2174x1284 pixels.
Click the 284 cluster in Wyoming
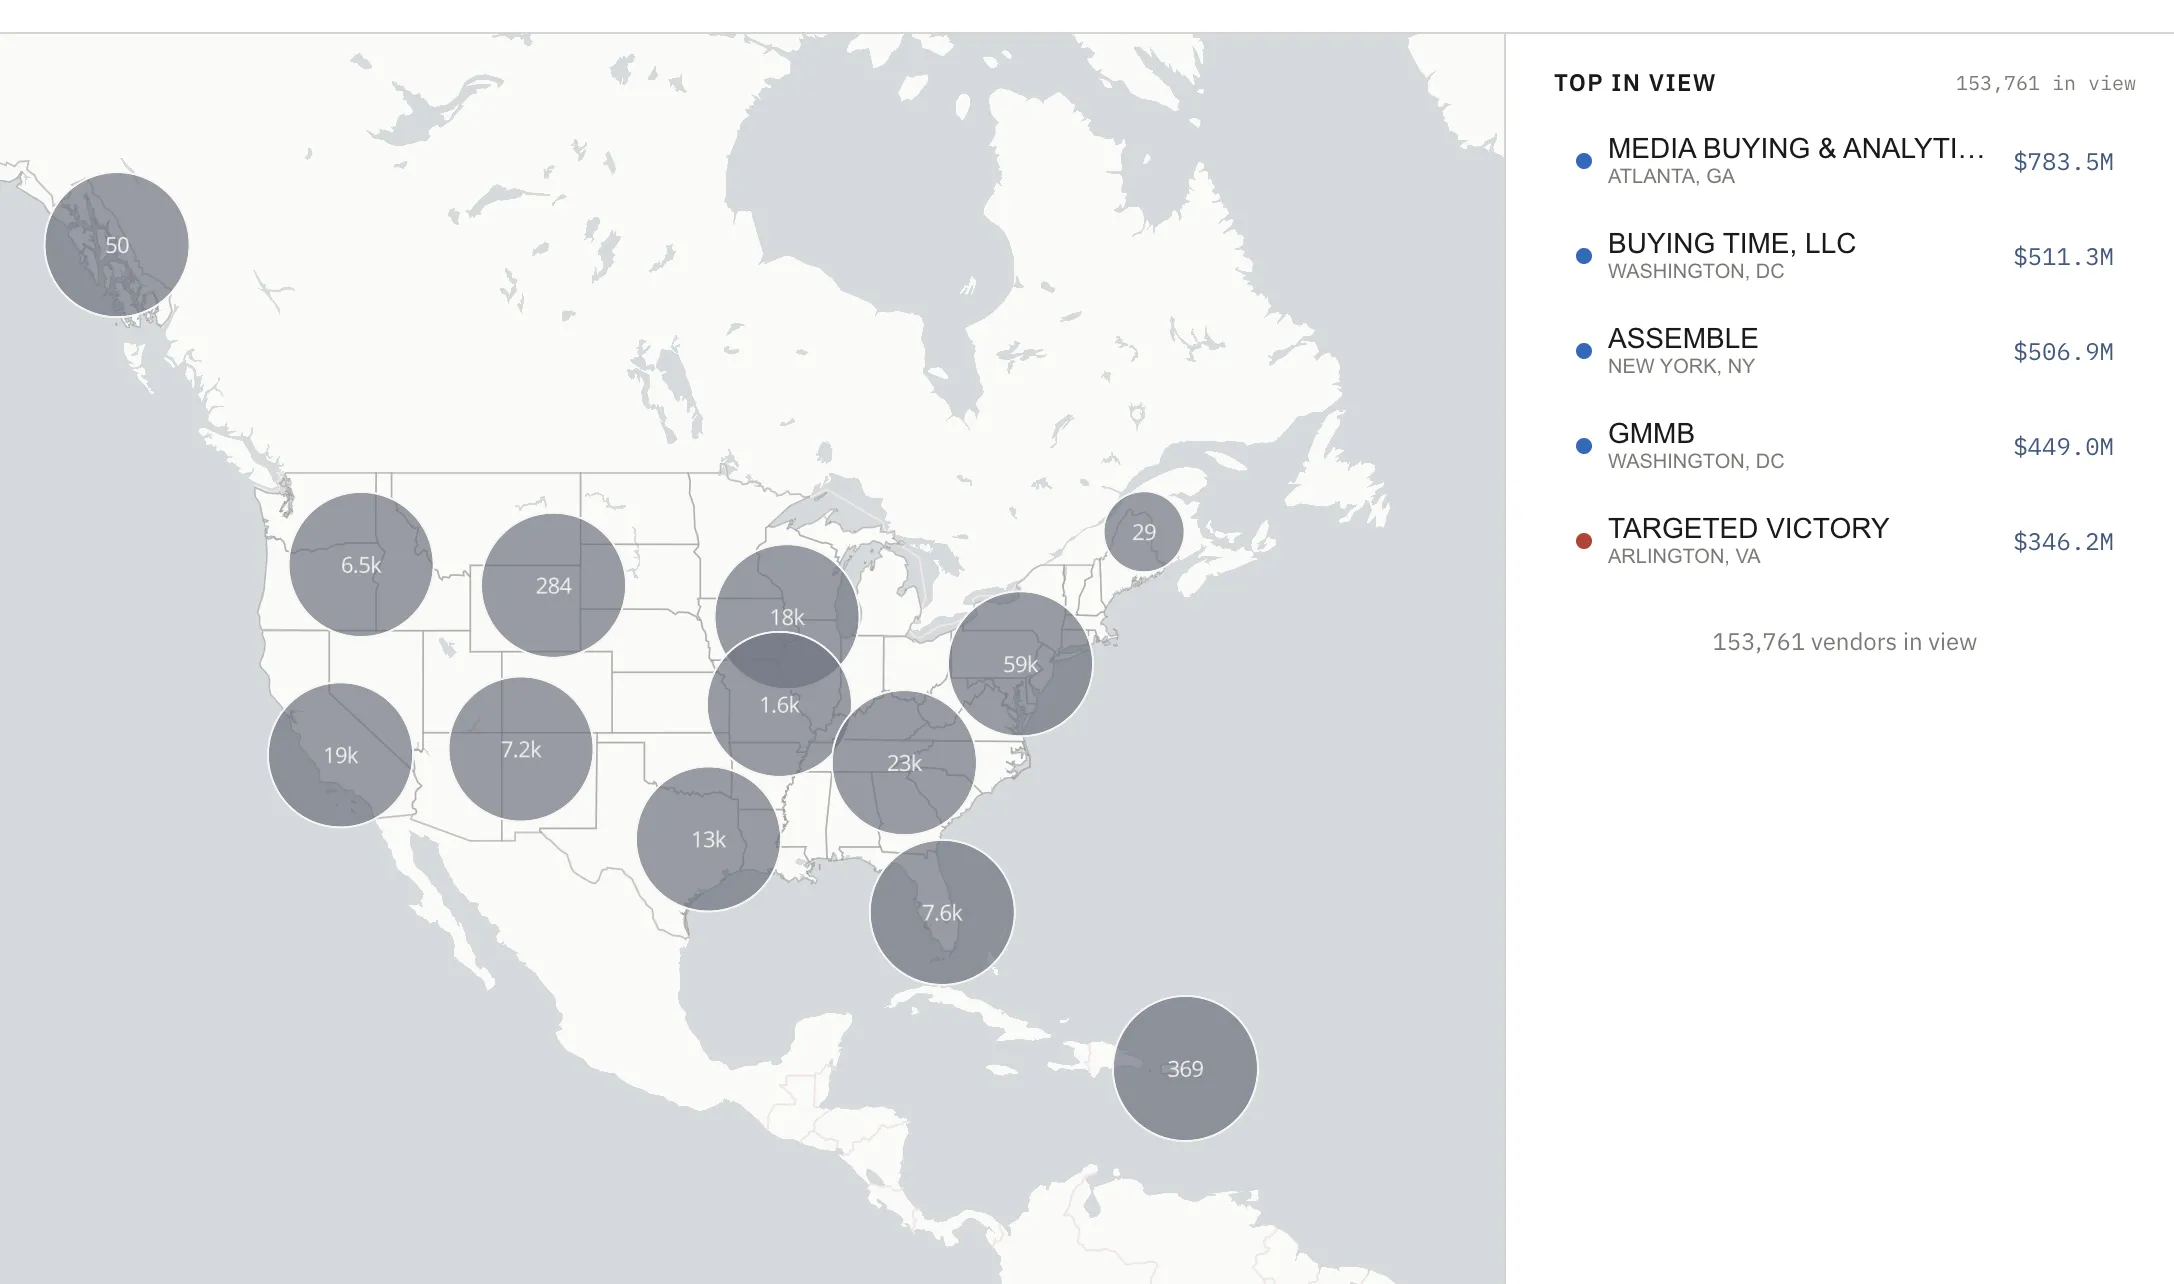pyautogui.click(x=552, y=587)
